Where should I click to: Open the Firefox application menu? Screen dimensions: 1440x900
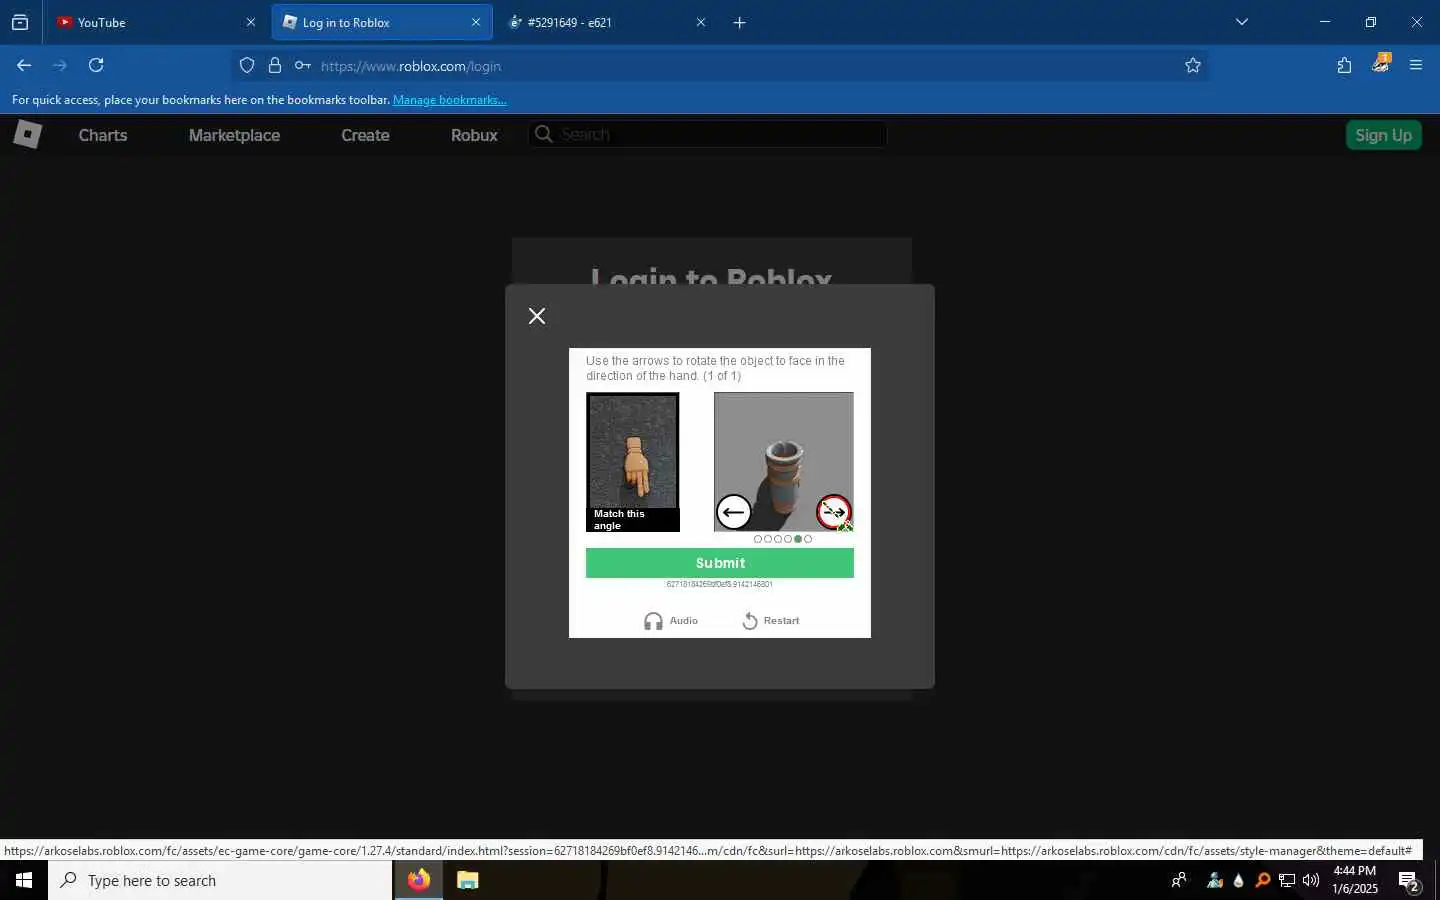pyautogui.click(x=1416, y=65)
